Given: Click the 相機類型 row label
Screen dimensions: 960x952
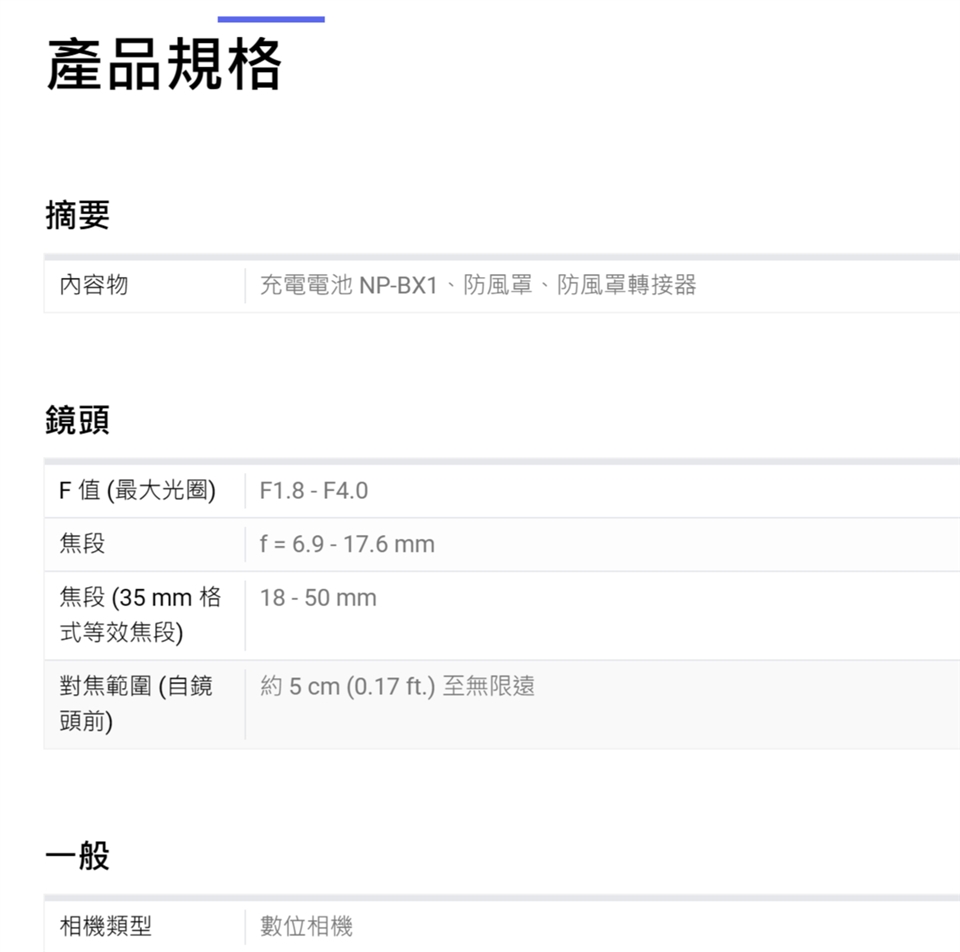Looking at the screenshot, I should 106,927.
